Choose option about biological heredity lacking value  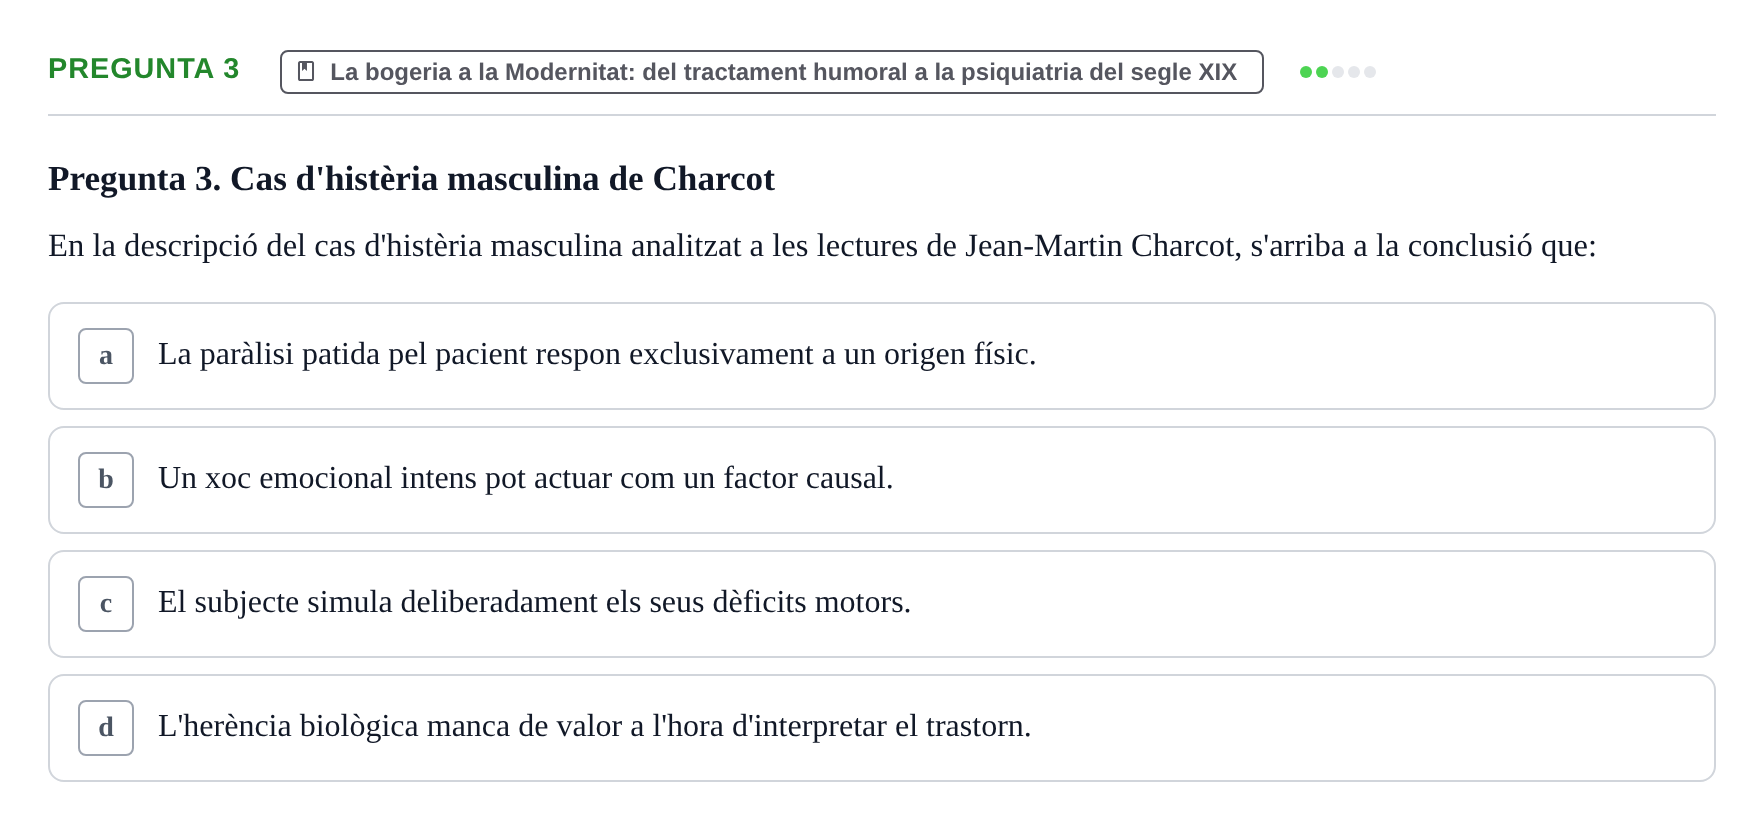click(594, 726)
